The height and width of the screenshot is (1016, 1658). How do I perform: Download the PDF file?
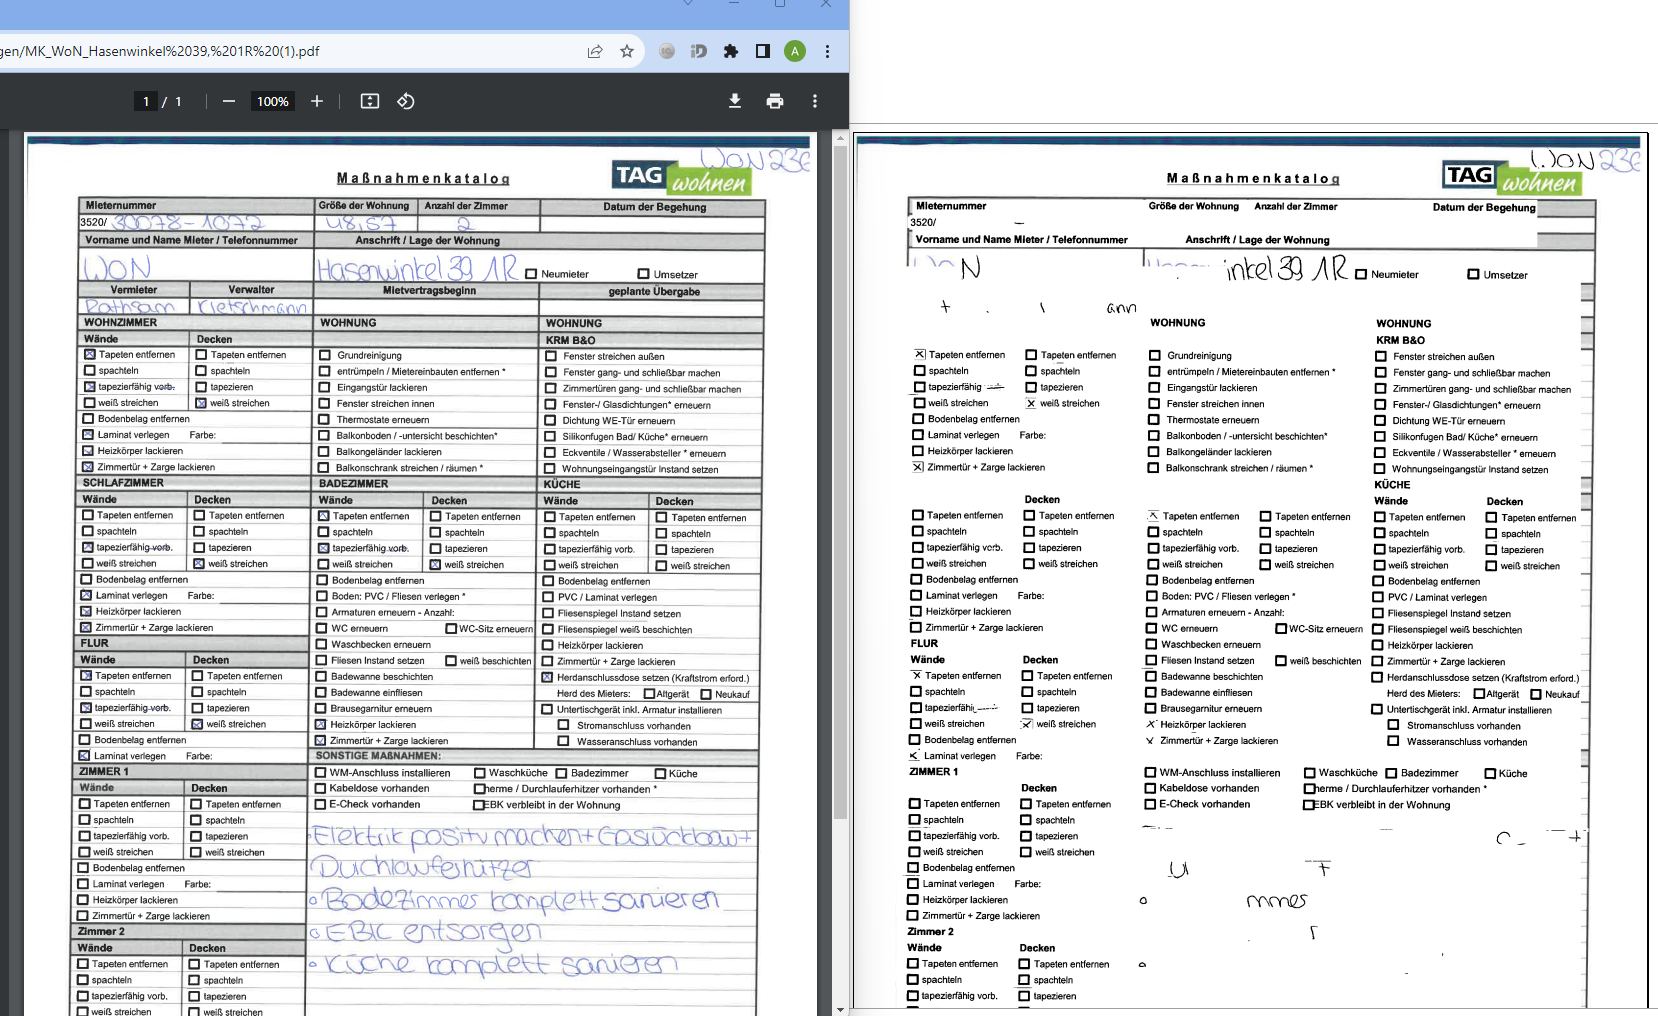coord(735,101)
